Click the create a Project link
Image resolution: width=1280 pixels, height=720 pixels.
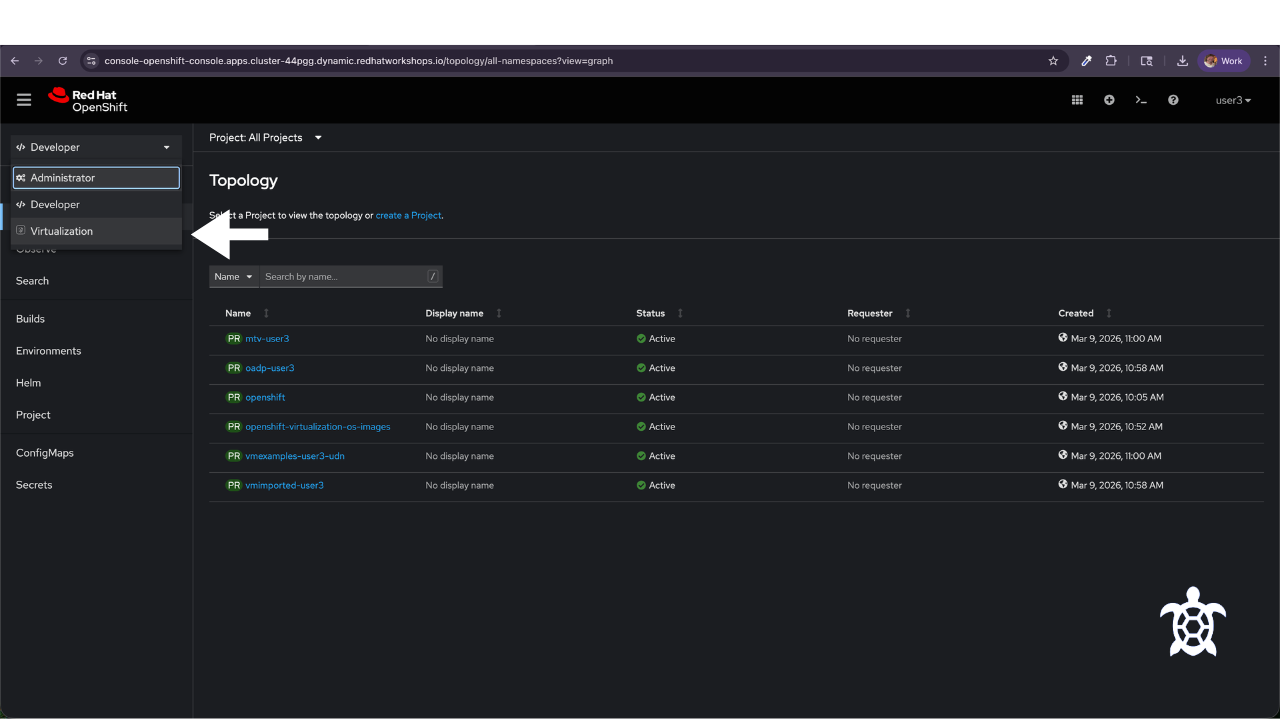point(408,215)
